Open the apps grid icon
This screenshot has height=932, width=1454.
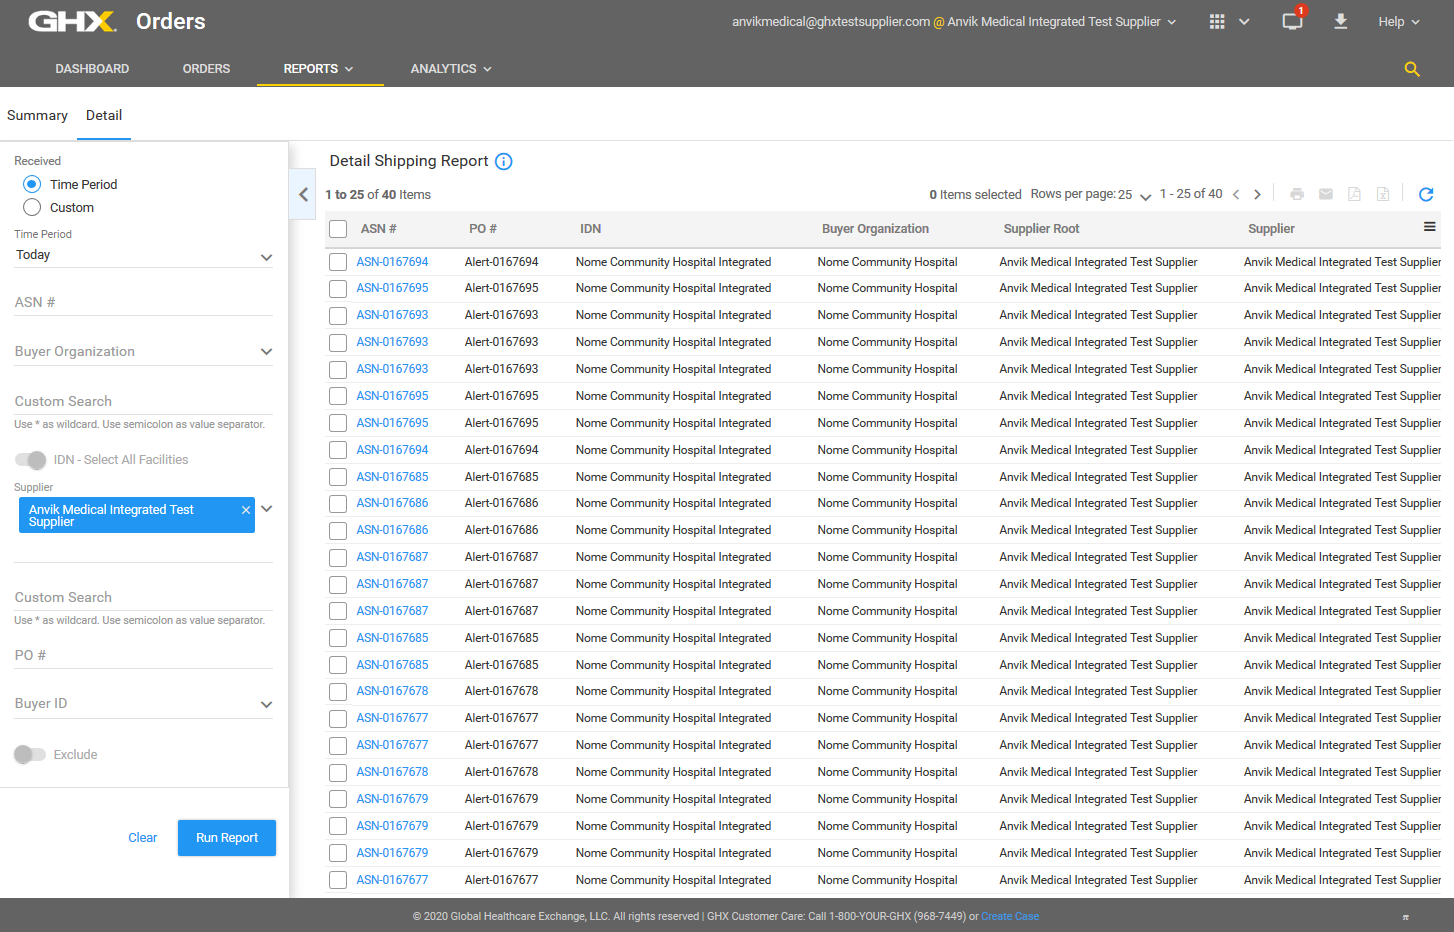[x=1217, y=21]
